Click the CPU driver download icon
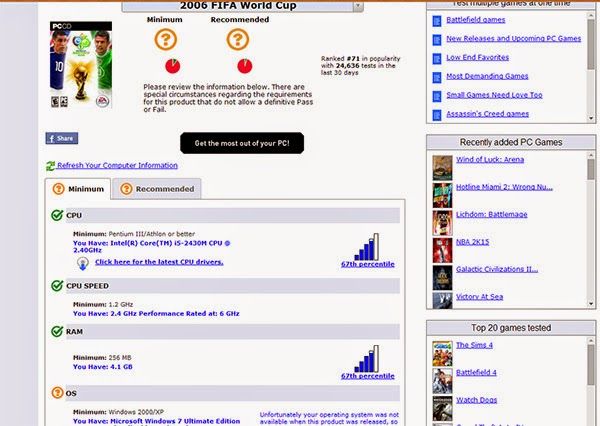 (81, 262)
